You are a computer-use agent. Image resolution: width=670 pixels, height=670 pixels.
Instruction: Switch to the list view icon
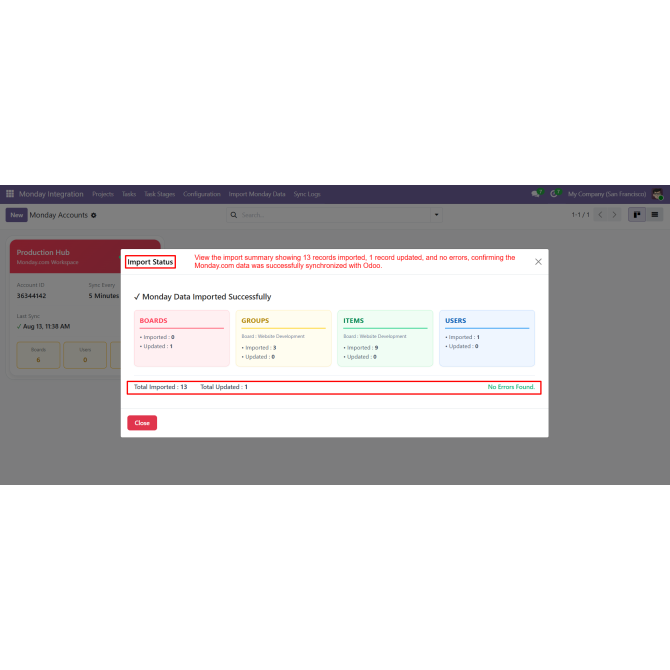(x=655, y=215)
